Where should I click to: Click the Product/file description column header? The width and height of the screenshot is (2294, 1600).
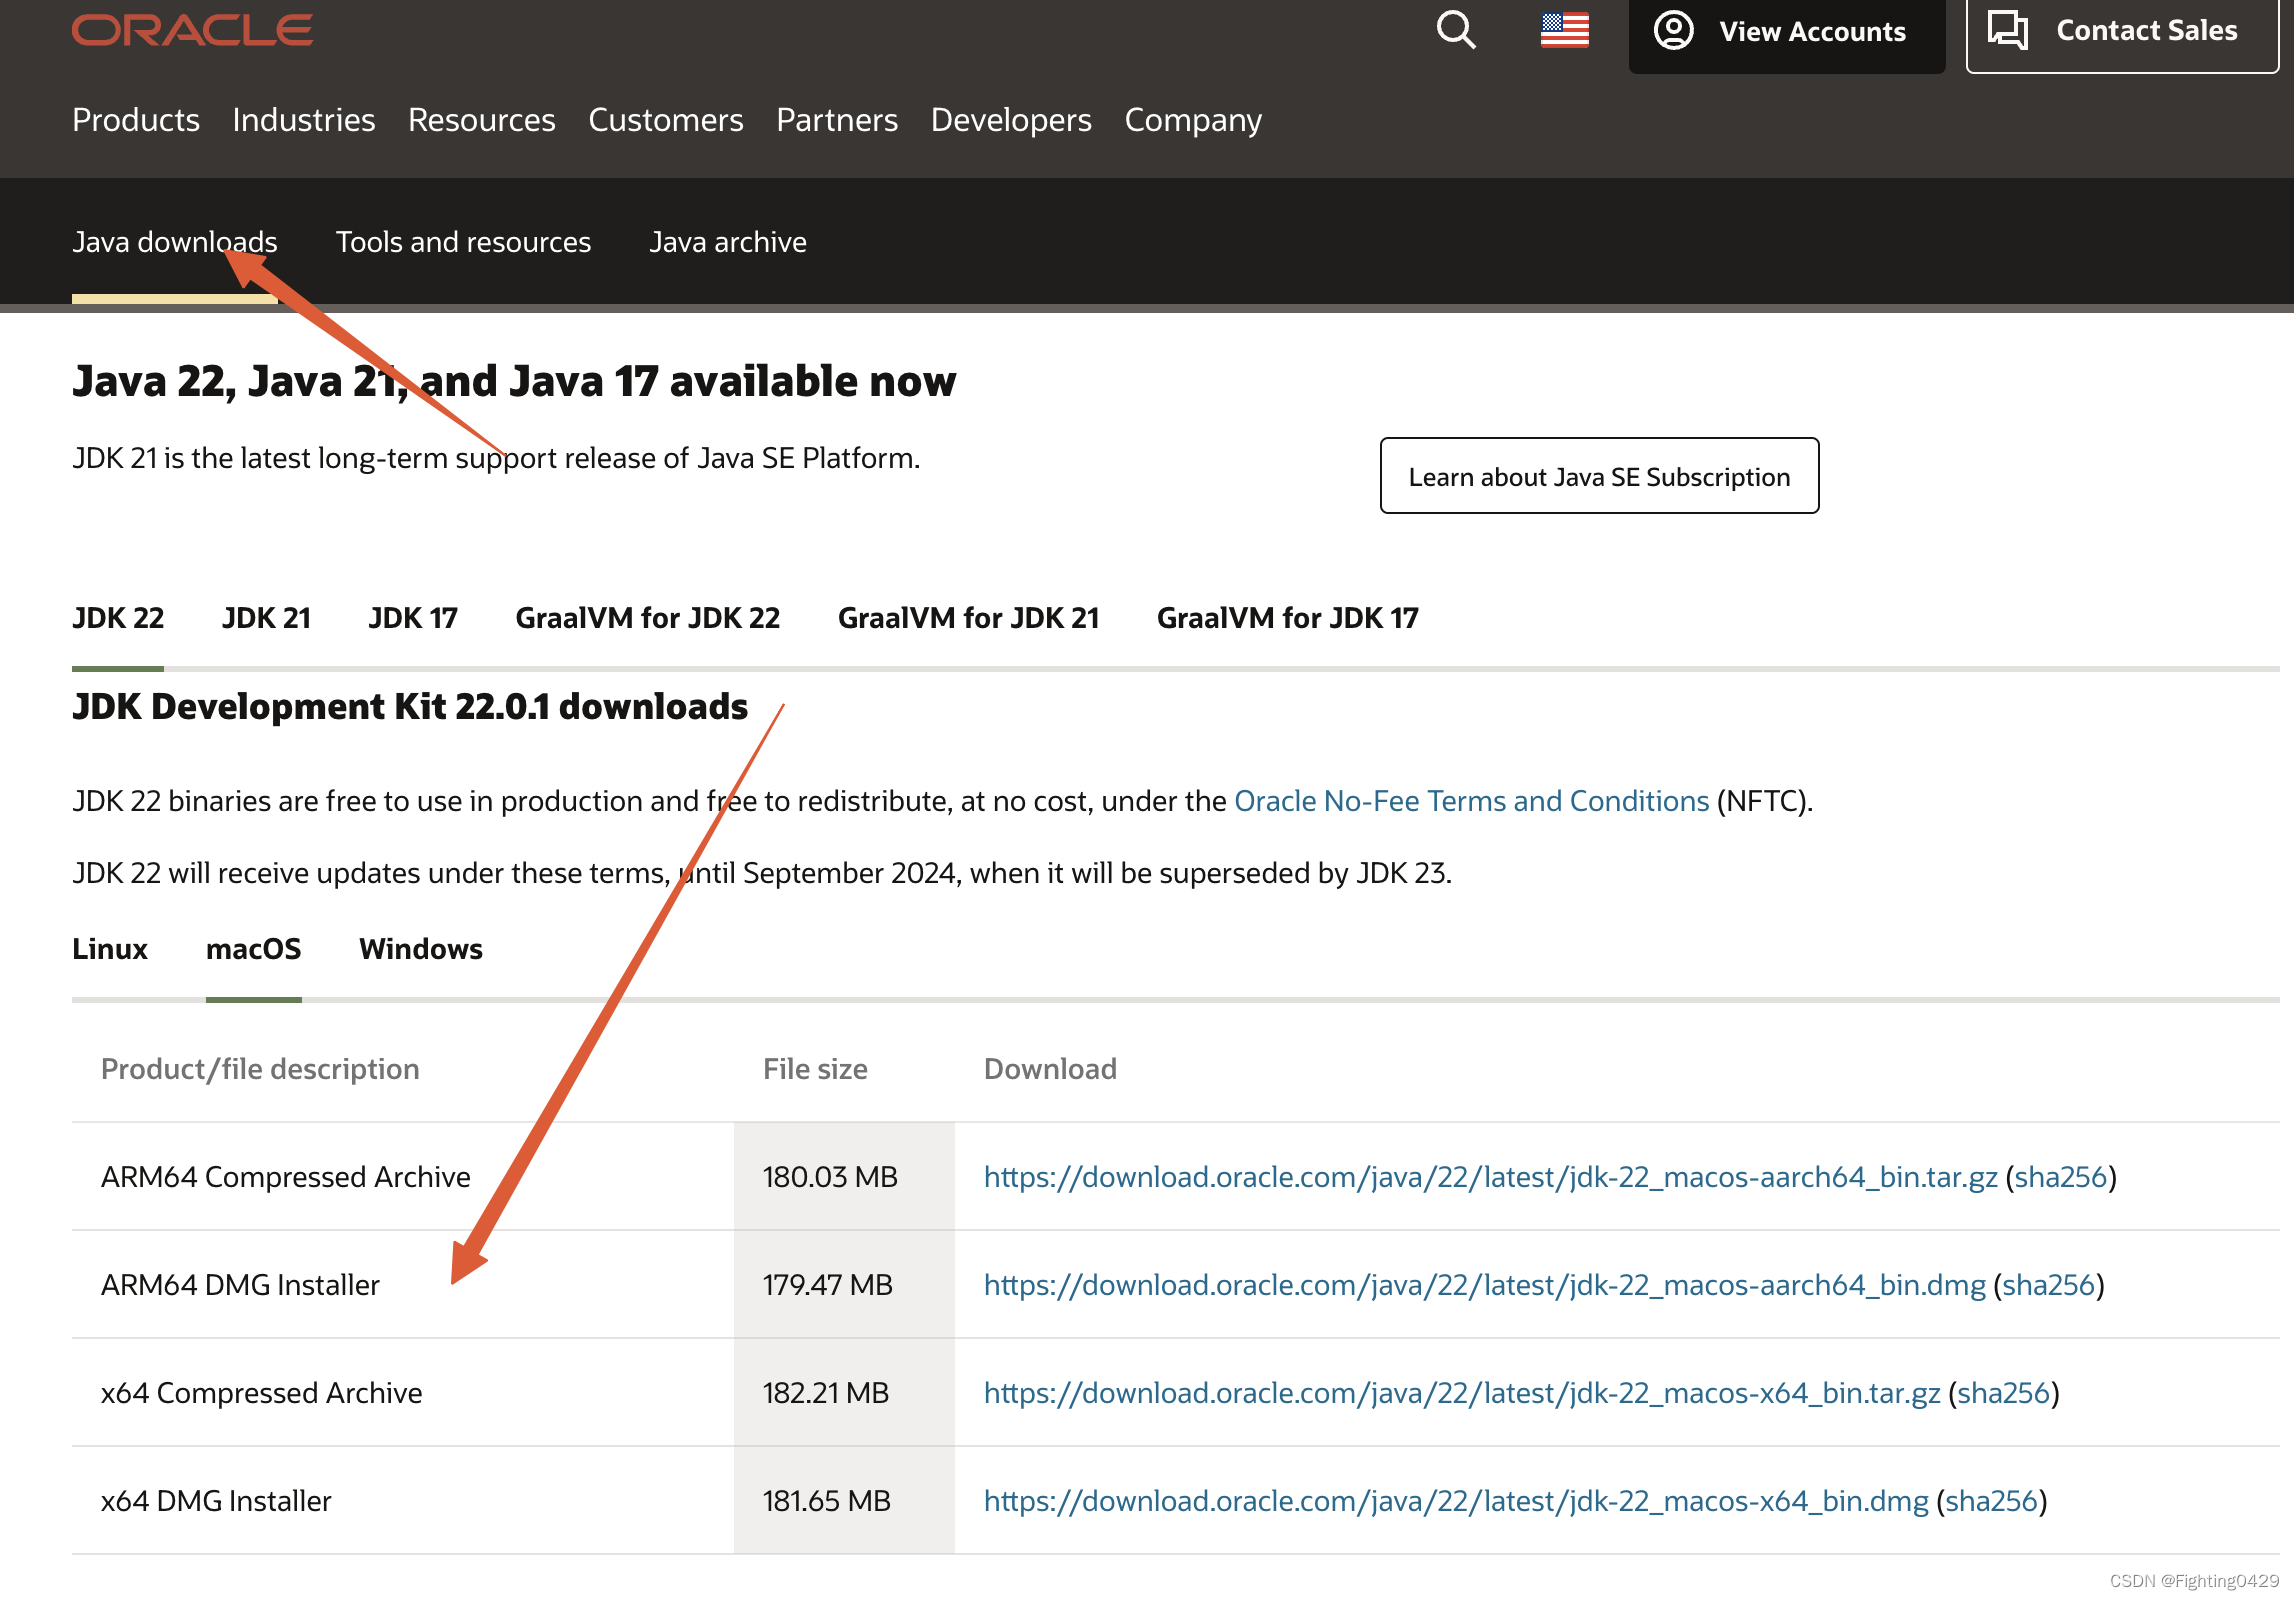coord(260,1069)
